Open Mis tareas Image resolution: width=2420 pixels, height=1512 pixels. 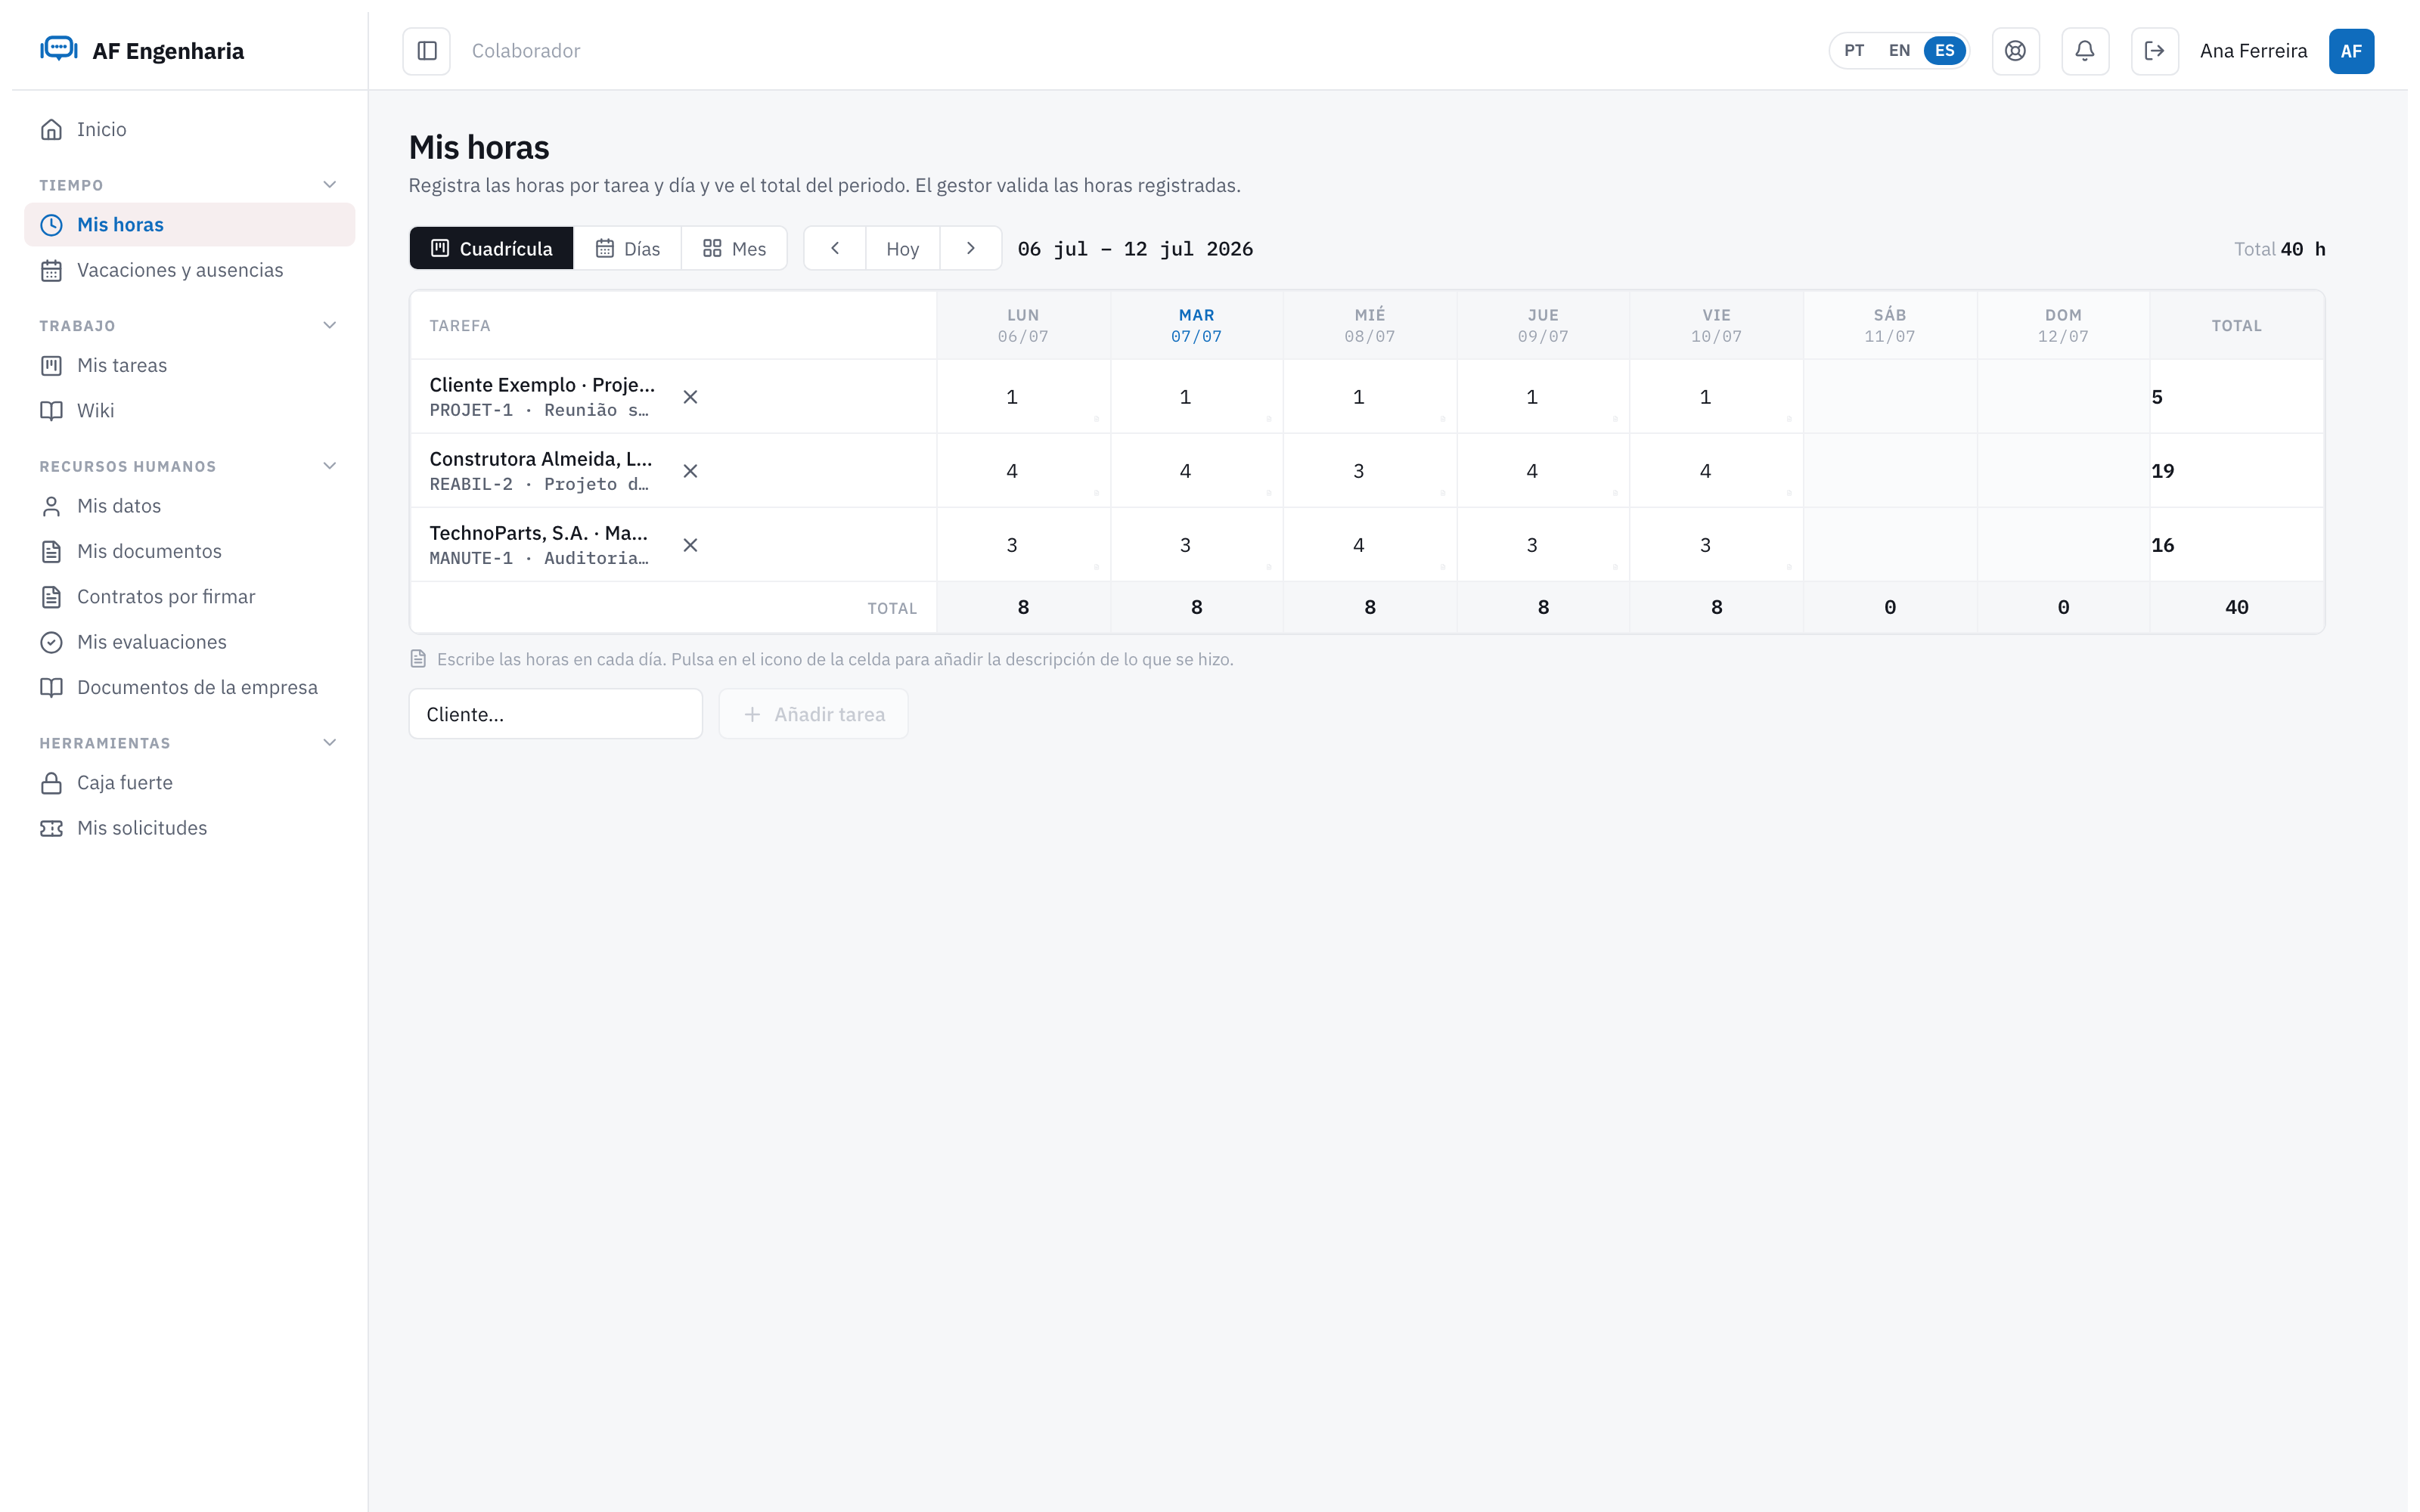point(190,365)
